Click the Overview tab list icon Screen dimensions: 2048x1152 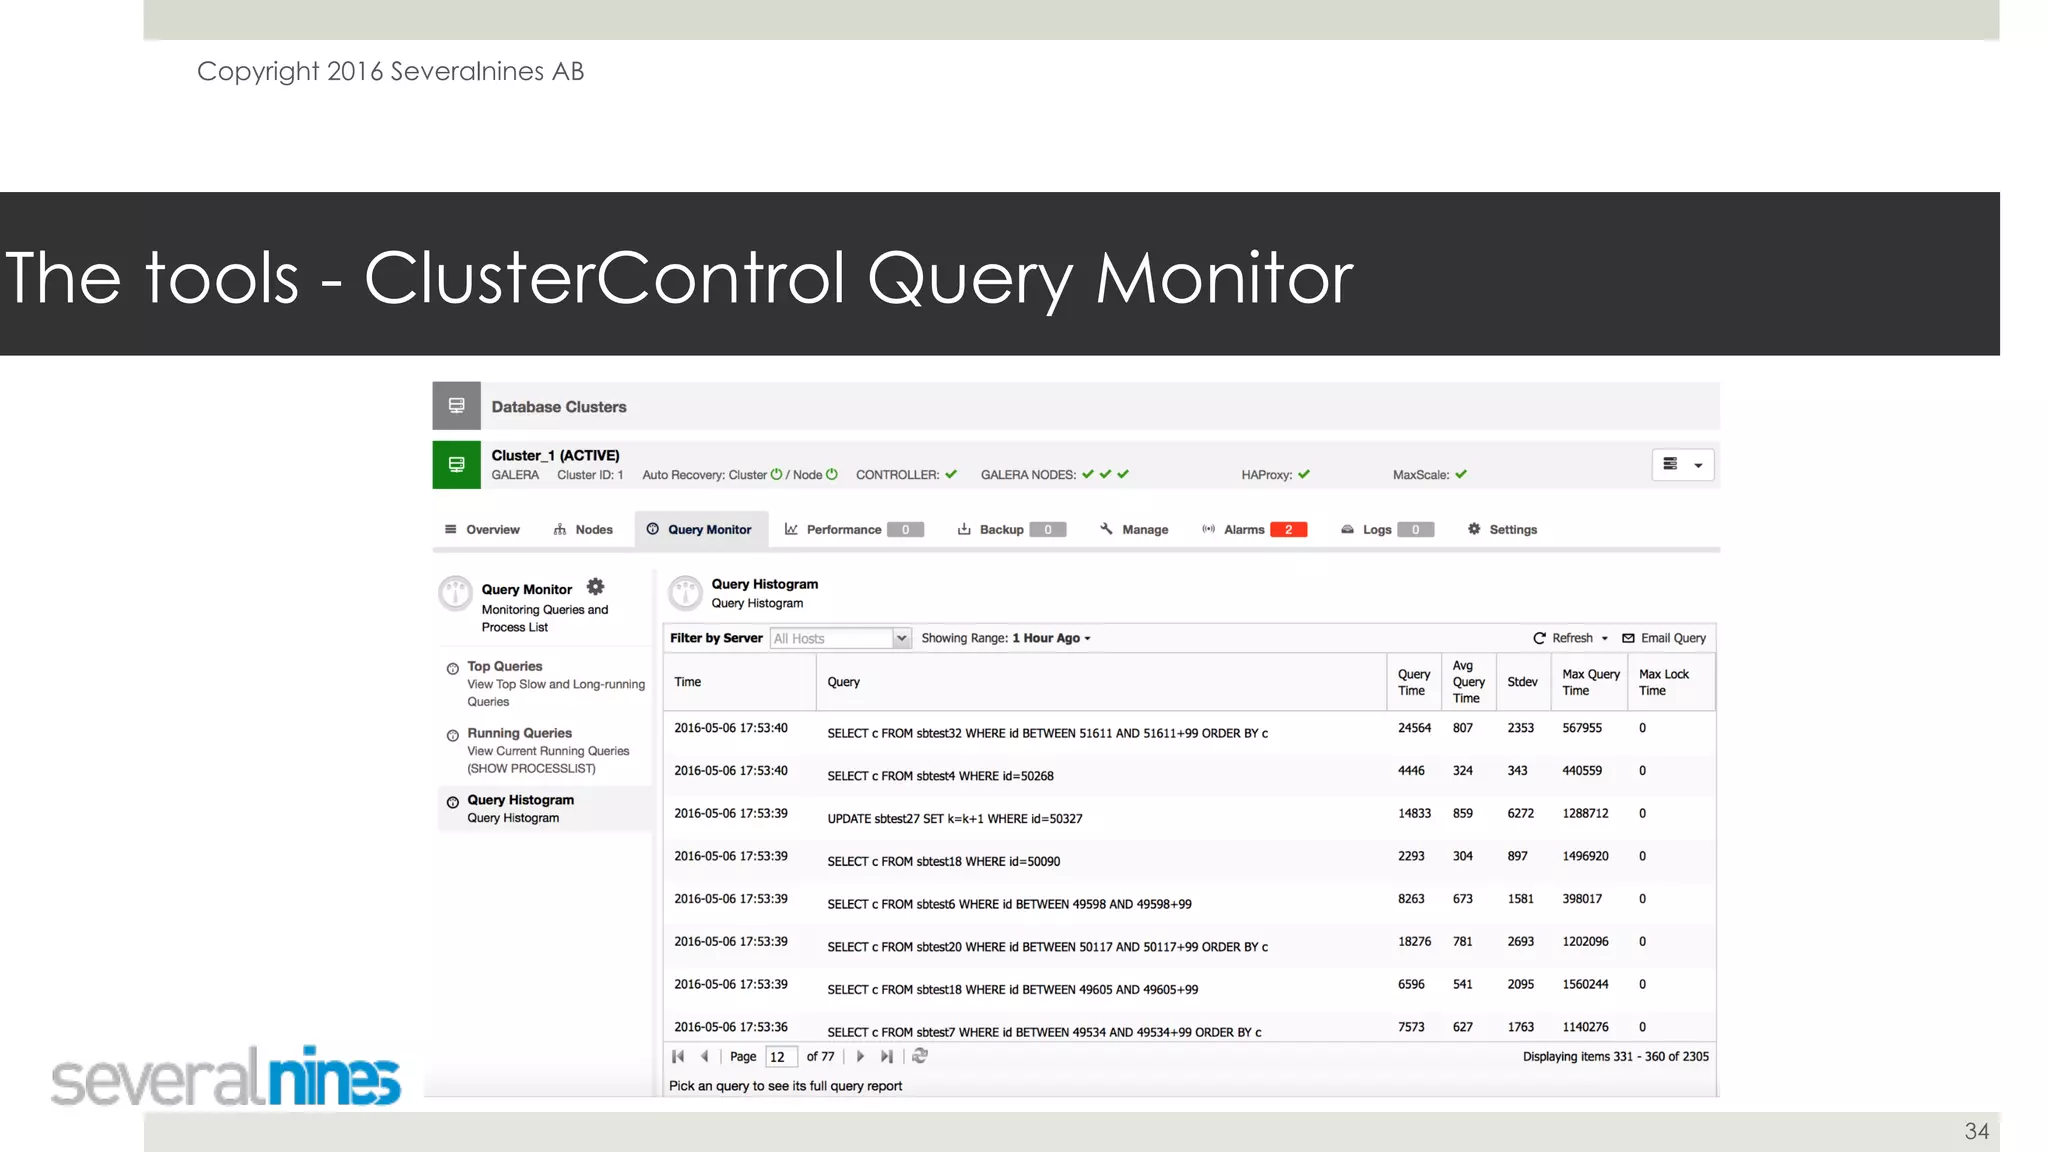(451, 529)
